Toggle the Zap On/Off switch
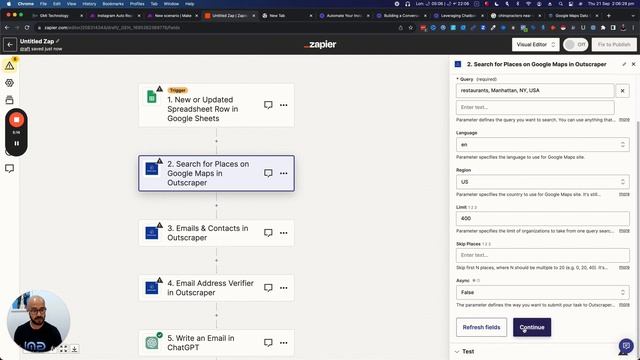640x360 pixels. (576, 44)
